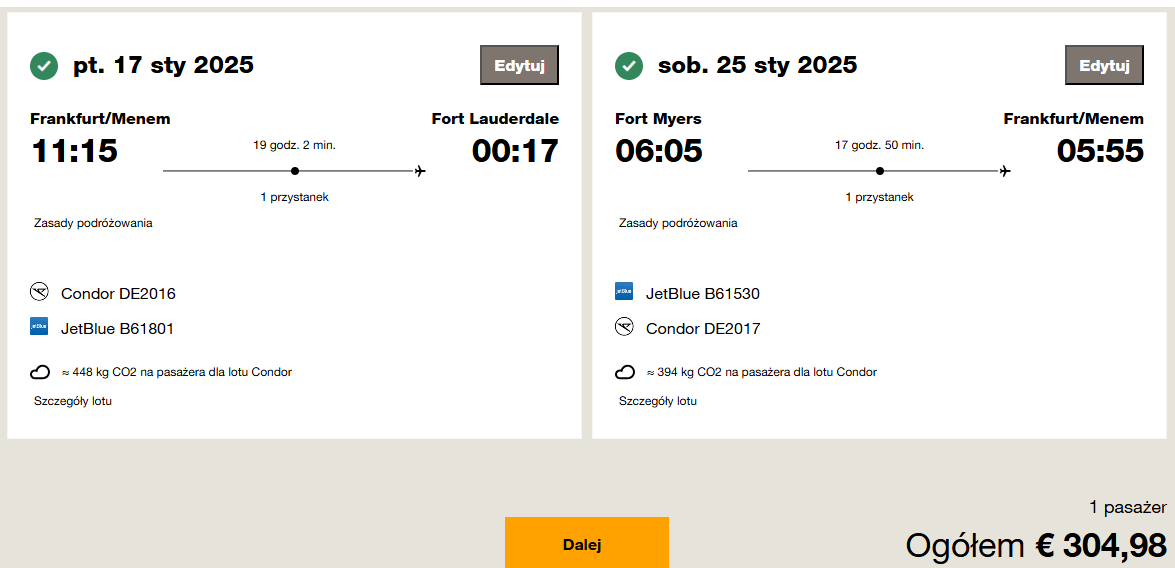Screen dimensions: 1175x568
Task: Click airplane icon on return flight line
Action: pyautogui.click(x=1005, y=171)
